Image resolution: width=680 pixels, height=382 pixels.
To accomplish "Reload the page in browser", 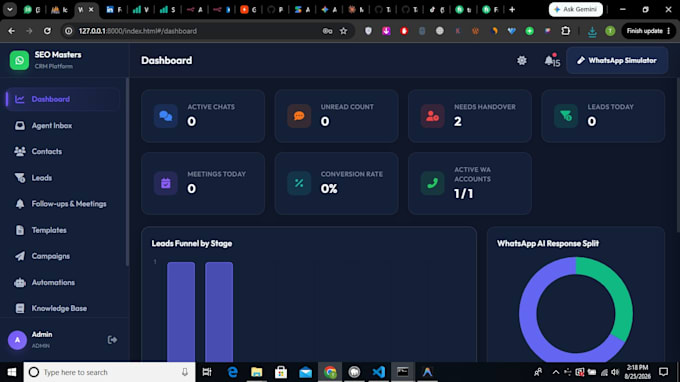I will [x=47, y=31].
